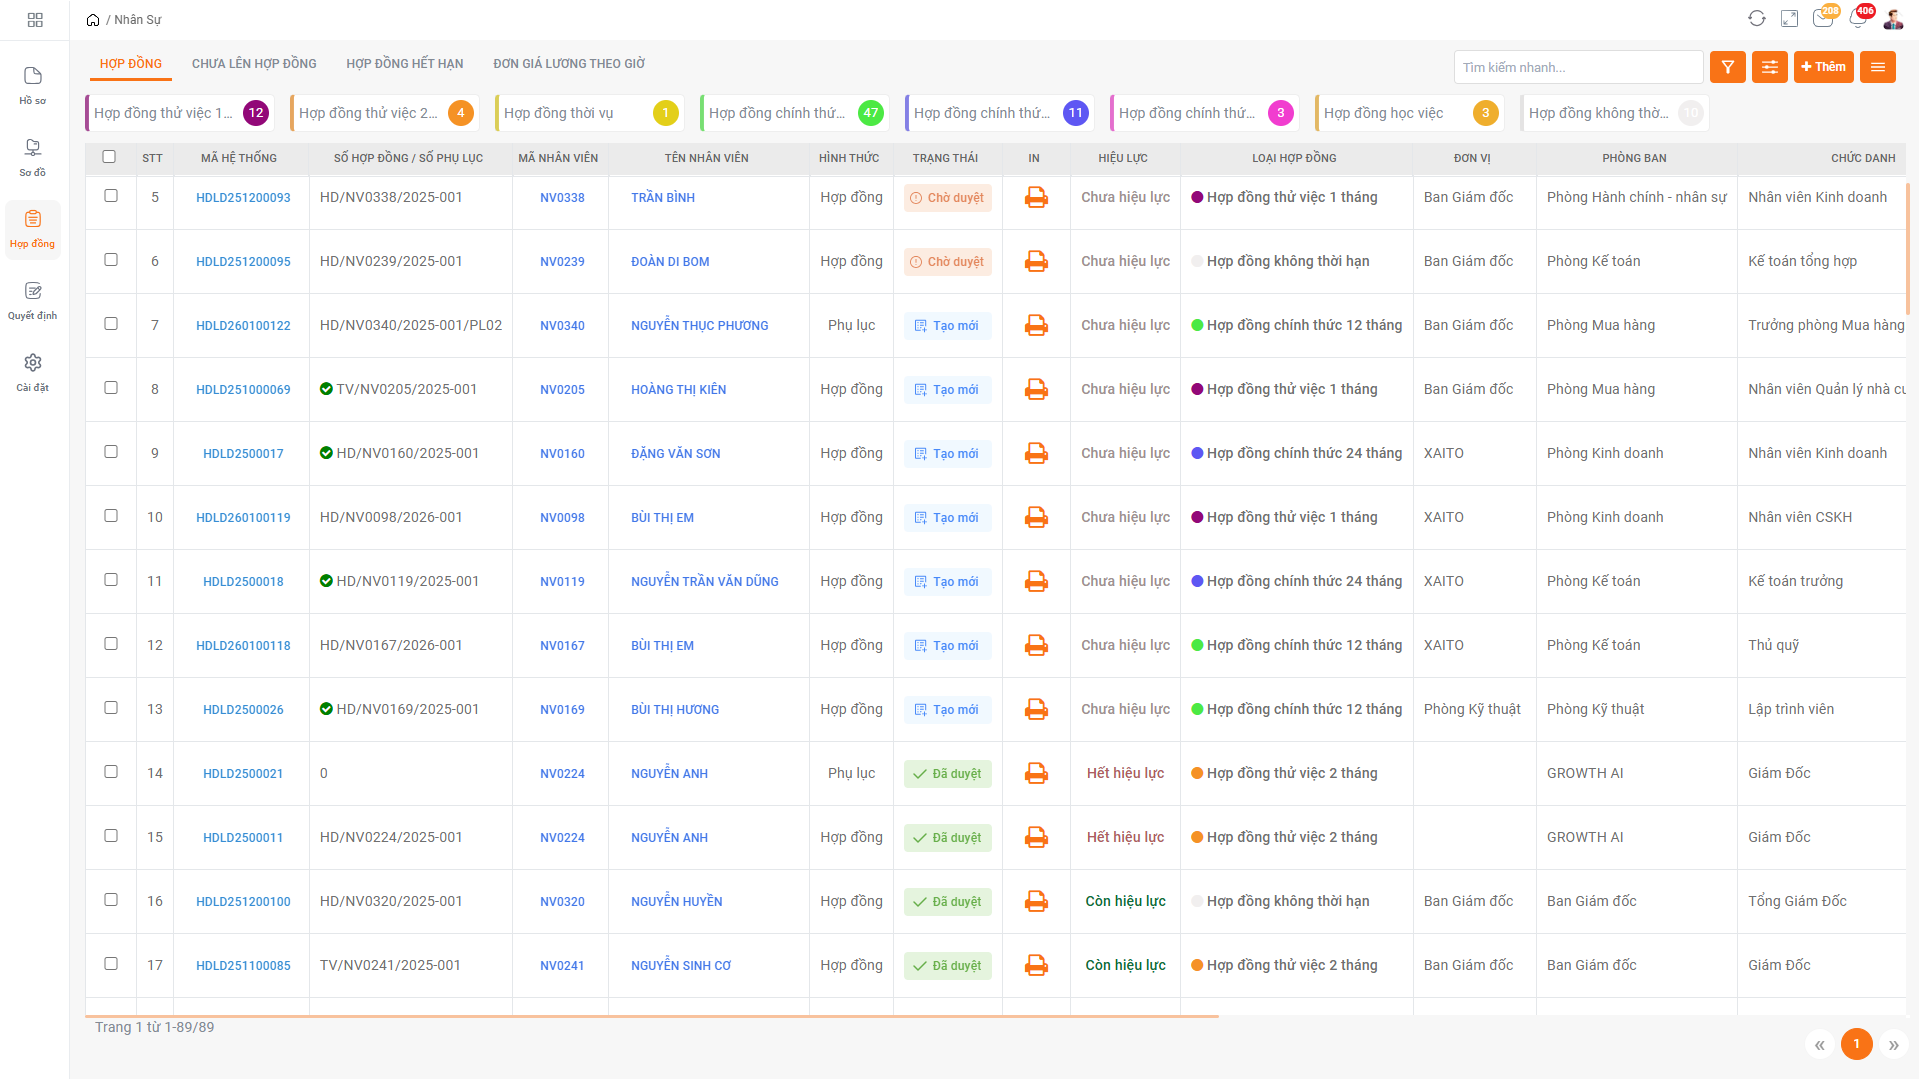The image size is (1919, 1079).
Task: Open the CHƯA LÊN HỢP ĐỒNG tab
Action: click(x=254, y=64)
